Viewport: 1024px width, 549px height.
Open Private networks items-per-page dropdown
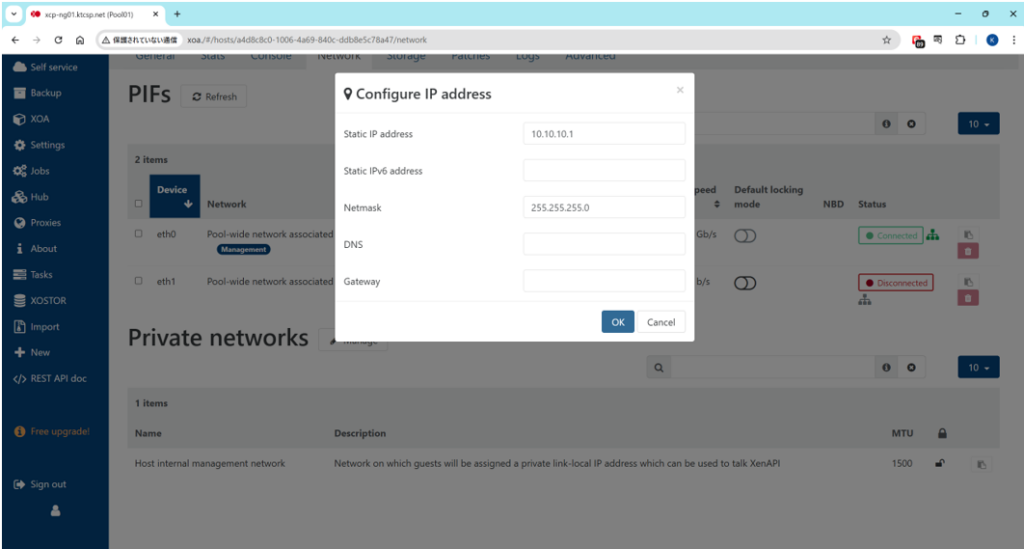tap(978, 368)
